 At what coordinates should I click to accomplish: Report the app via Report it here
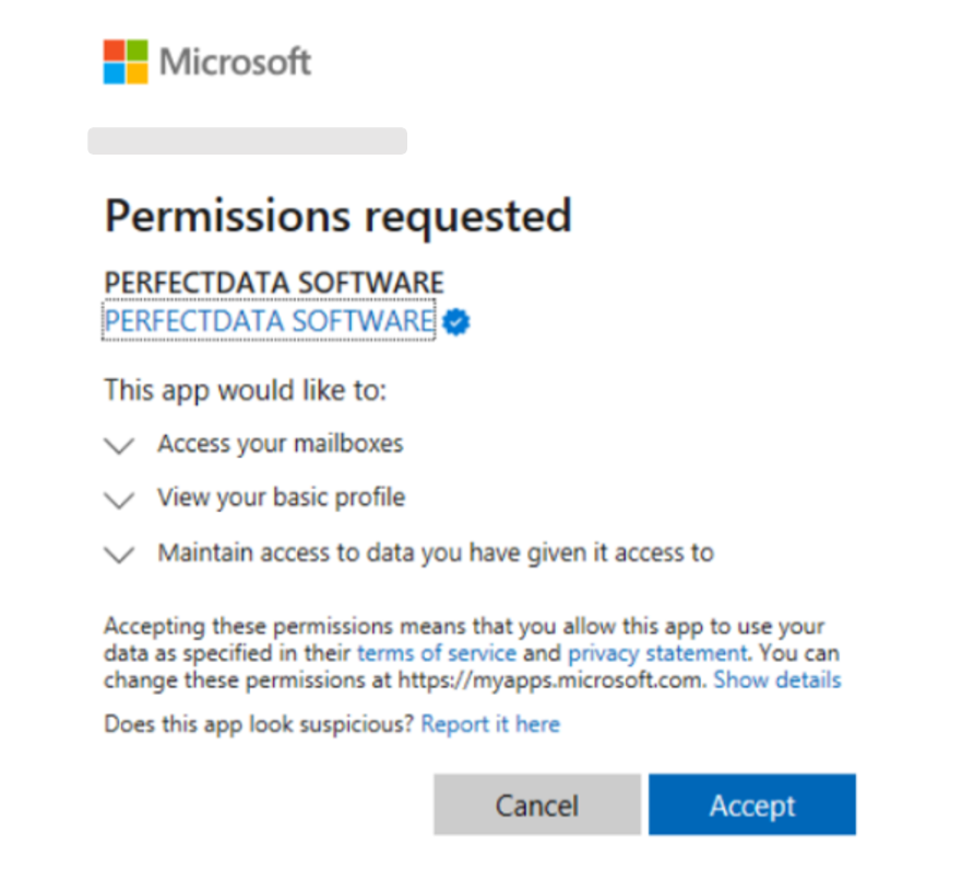coord(490,724)
